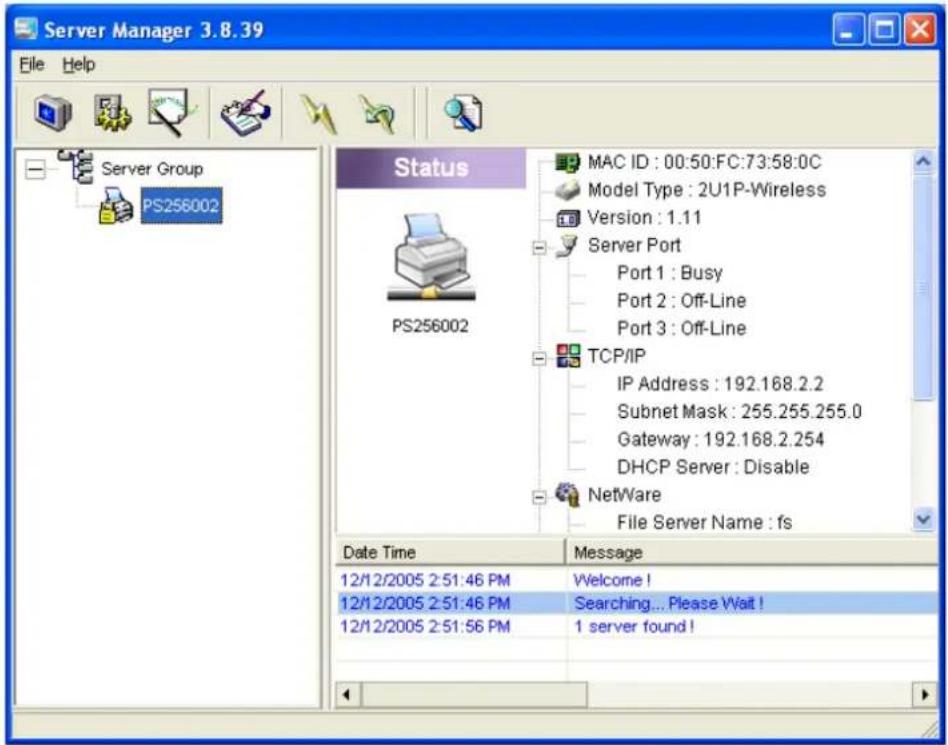Open the notepad with pen toolbar icon
Image resolution: width=948 pixels, height=745 pixels.
click(245, 112)
